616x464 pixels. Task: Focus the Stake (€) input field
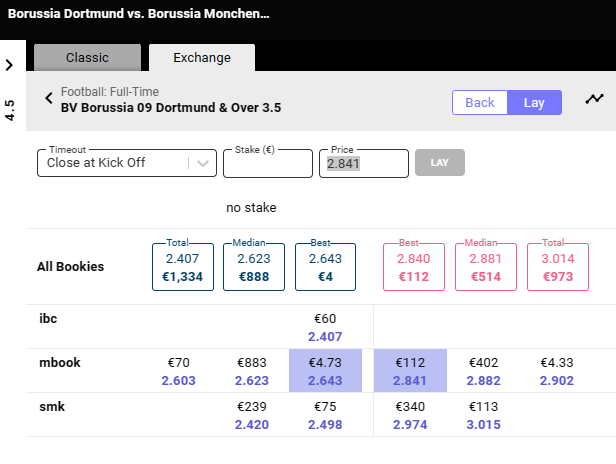coord(268,163)
